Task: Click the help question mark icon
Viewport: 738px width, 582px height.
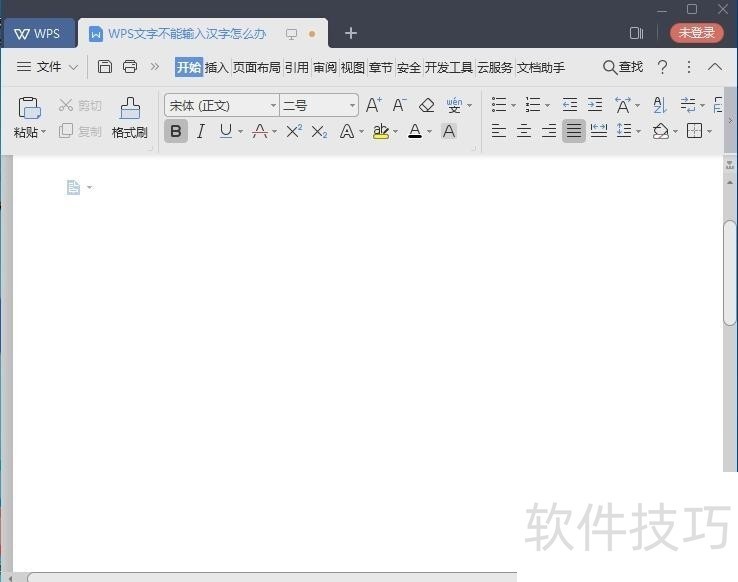Action: 662,67
